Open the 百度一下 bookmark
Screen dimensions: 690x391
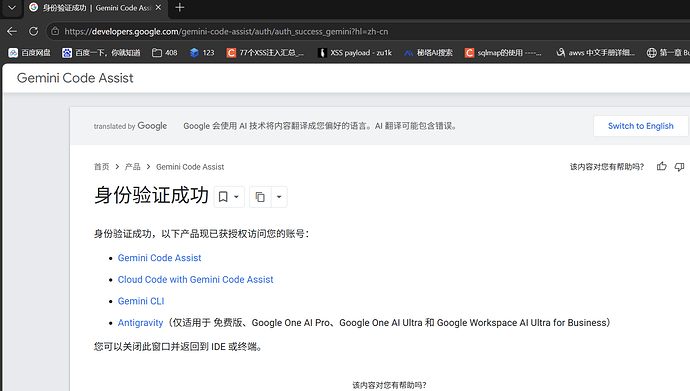(x=101, y=53)
